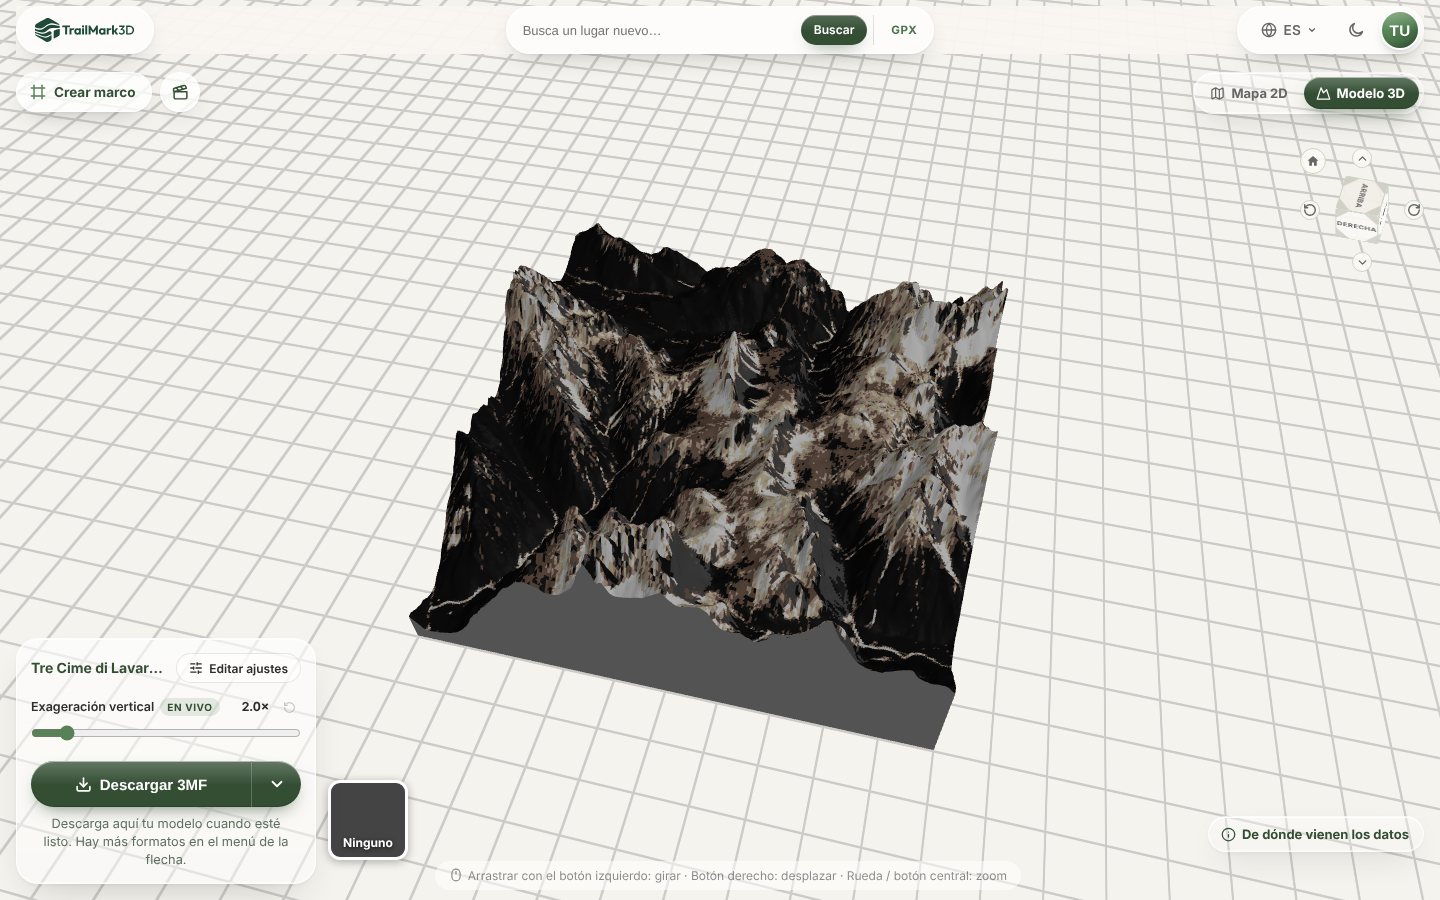The height and width of the screenshot is (900, 1440).
Task: Switch to the Mapa 2D tab
Action: click(x=1249, y=93)
